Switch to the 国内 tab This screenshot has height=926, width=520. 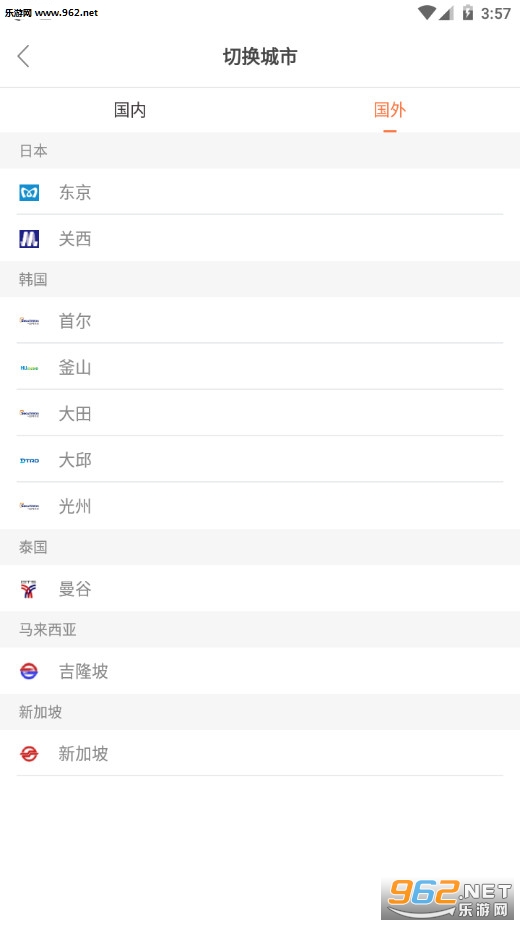130,110
